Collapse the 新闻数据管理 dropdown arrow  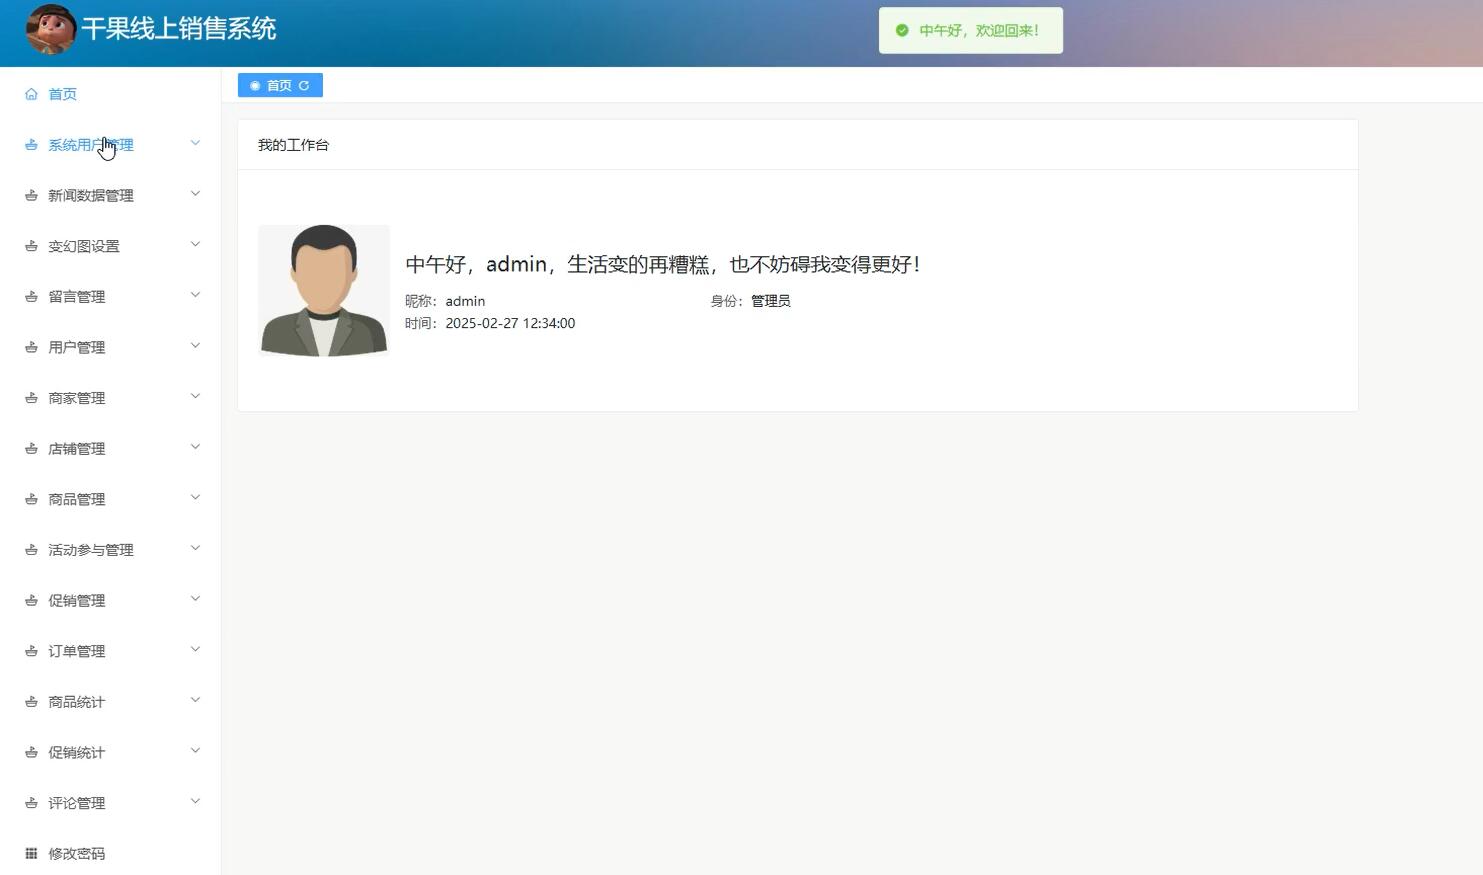[x=196, y=193]
